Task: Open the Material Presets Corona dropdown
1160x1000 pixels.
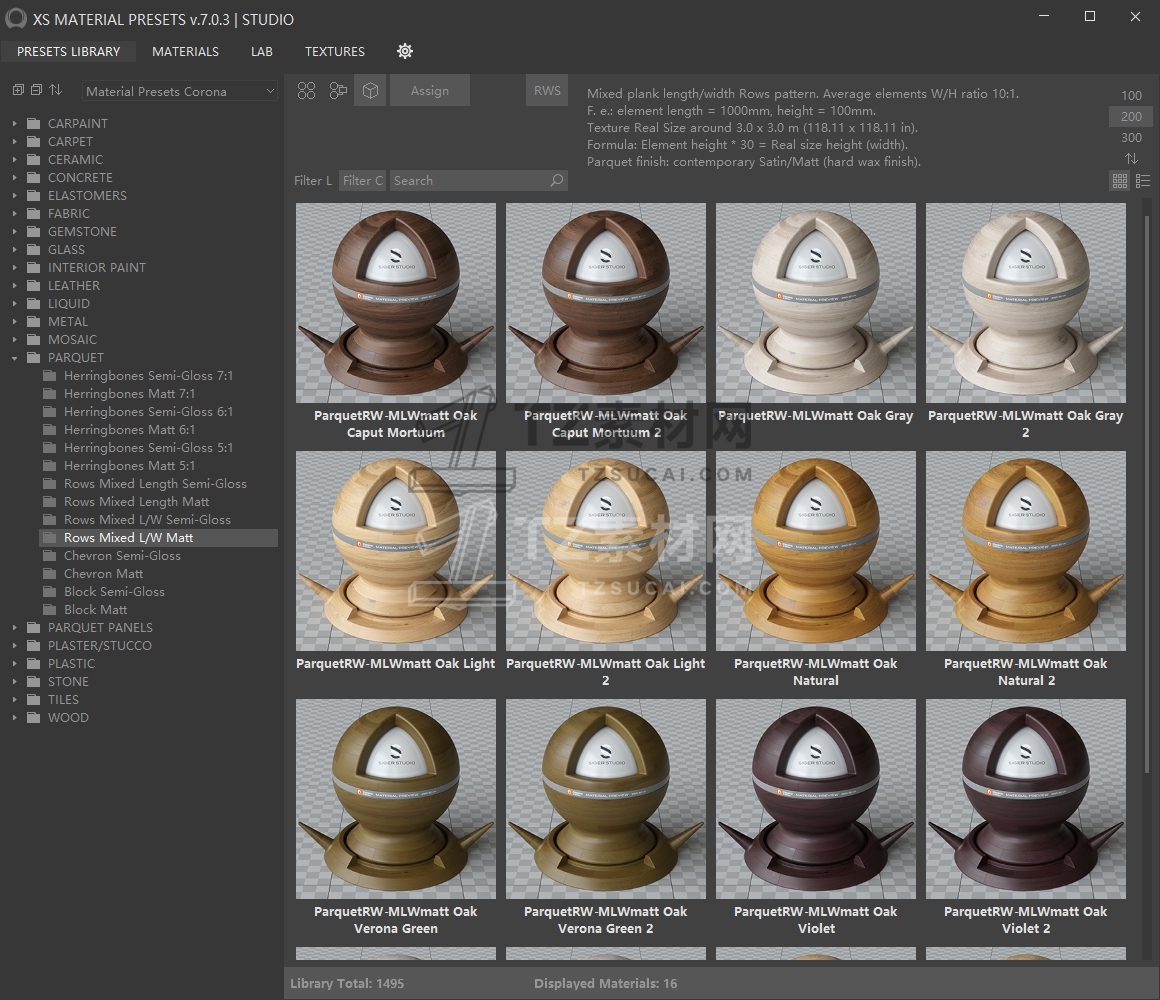Action: [180, 91]
